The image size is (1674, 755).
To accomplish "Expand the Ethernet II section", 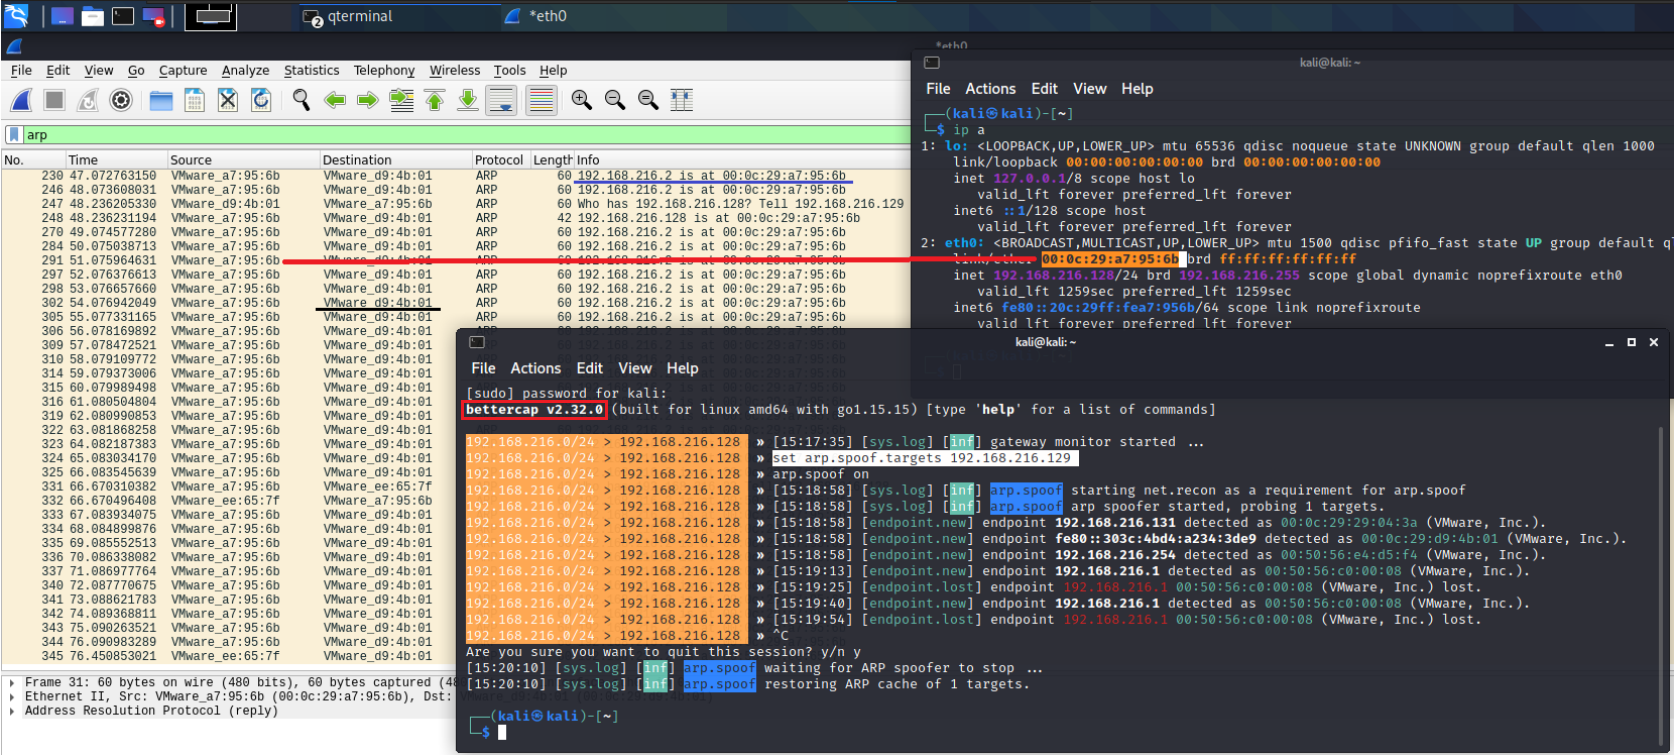I will 11,697.
